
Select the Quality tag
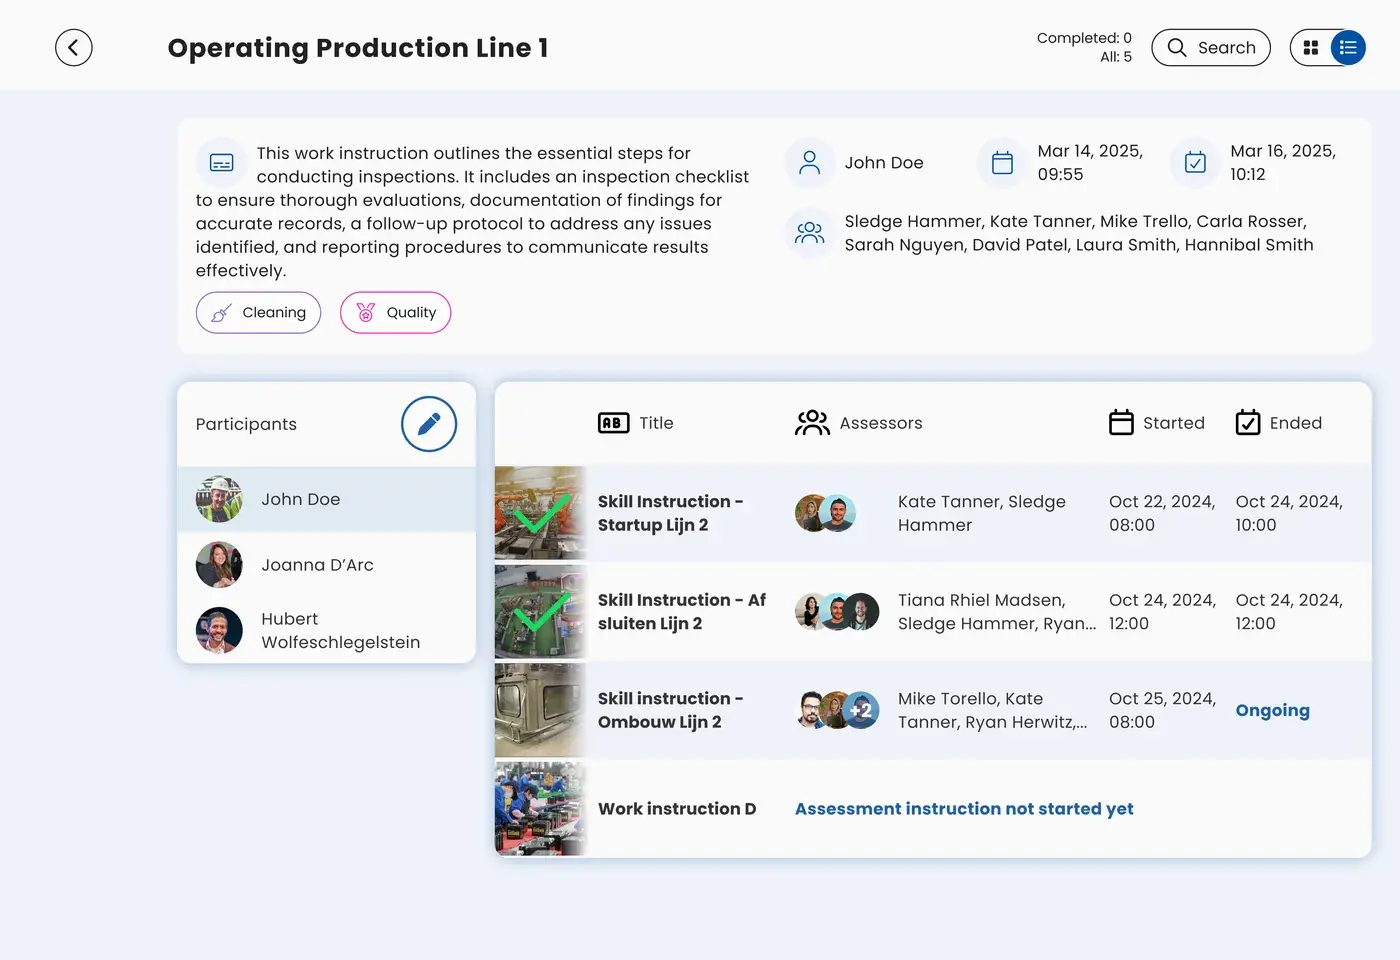(x=396, y=313)
